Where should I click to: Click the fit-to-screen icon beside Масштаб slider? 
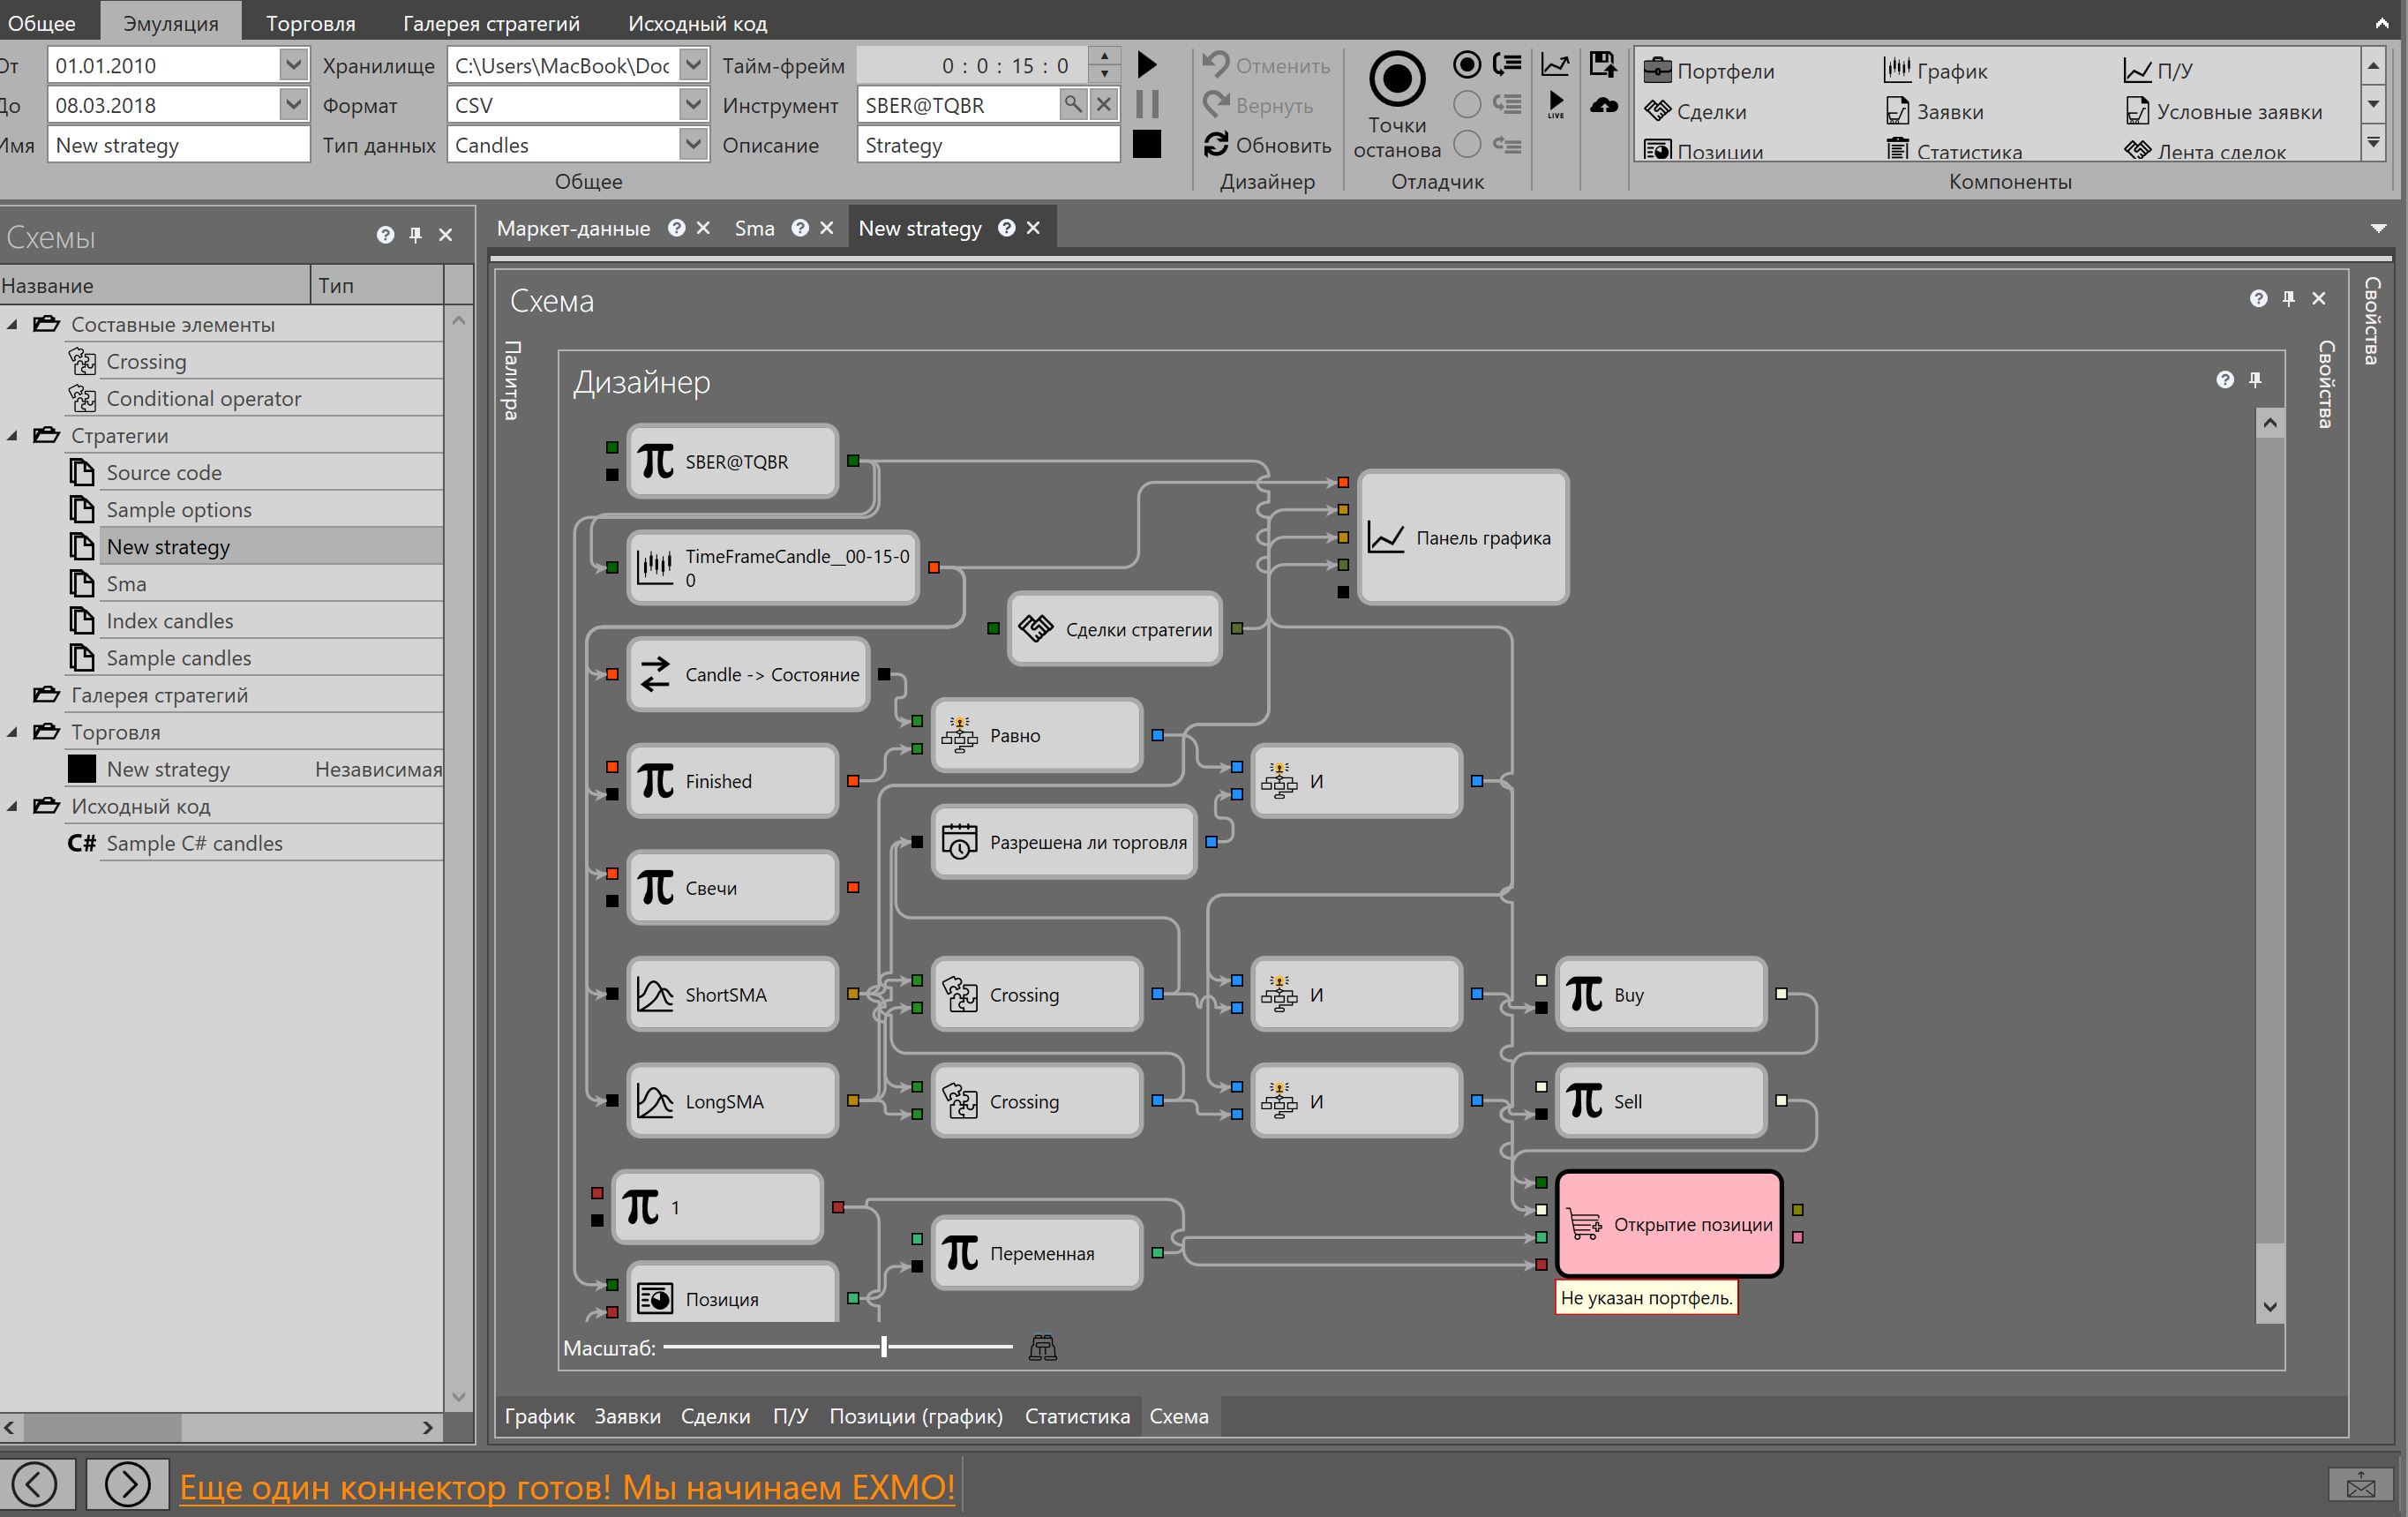1042,1348
